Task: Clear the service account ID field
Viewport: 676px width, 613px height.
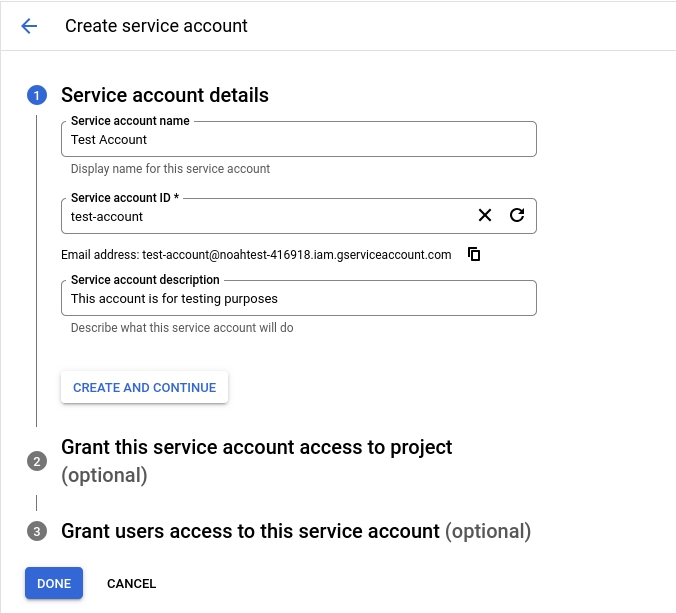Action: pos(485,215)
